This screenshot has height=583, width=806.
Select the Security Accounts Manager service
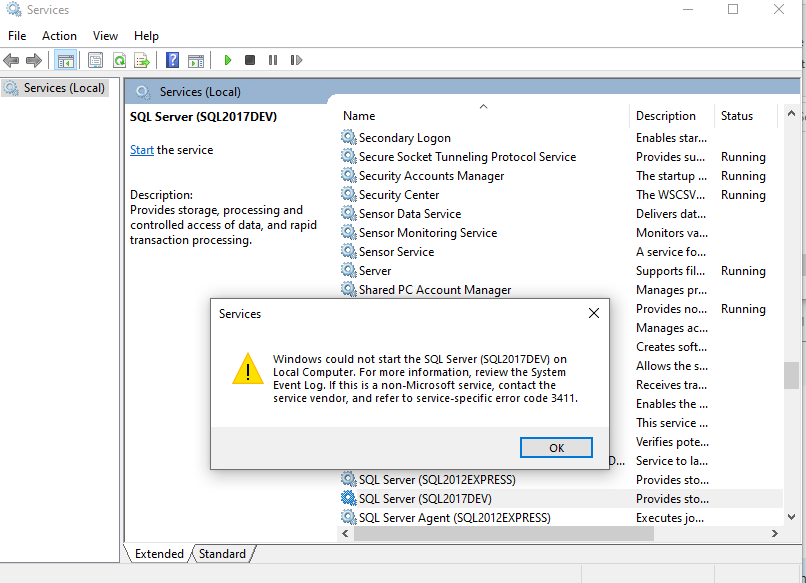431,175
